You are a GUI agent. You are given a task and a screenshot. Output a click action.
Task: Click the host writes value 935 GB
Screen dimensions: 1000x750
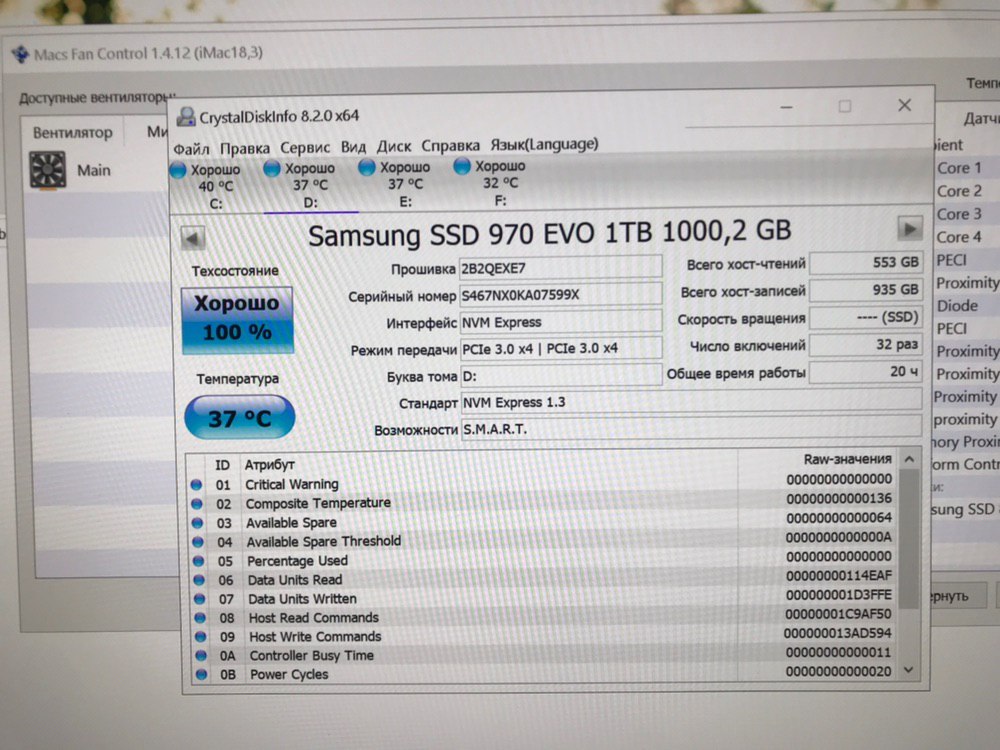[866, 290]
